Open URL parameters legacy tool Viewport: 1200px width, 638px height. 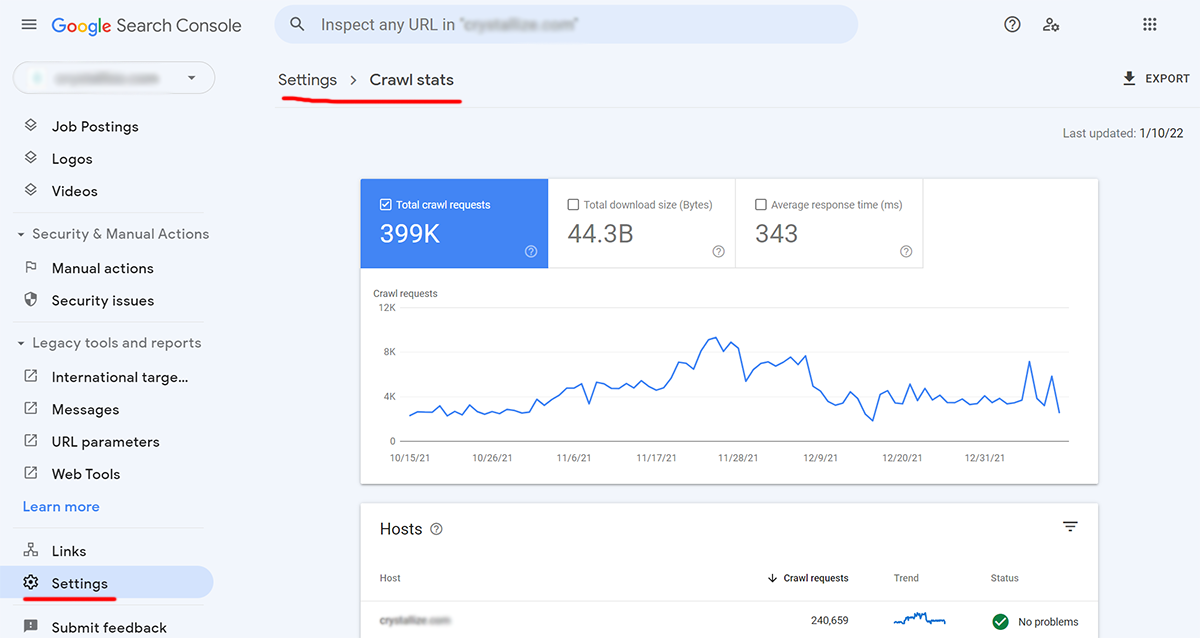(106, 441)
